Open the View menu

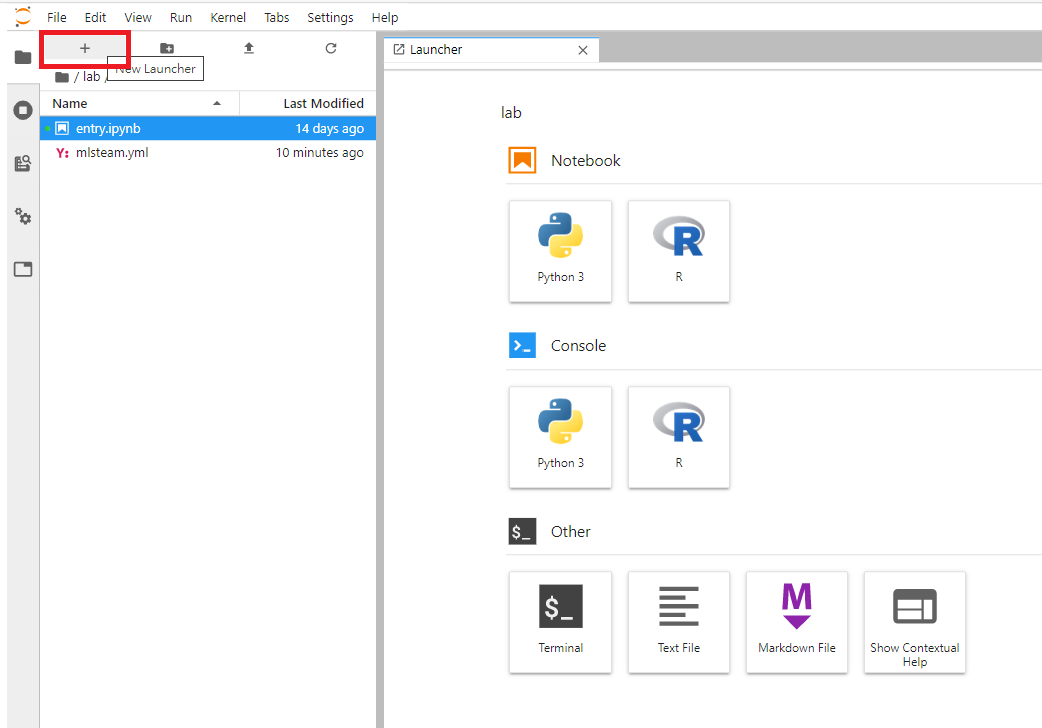click(x=138, y=17)
